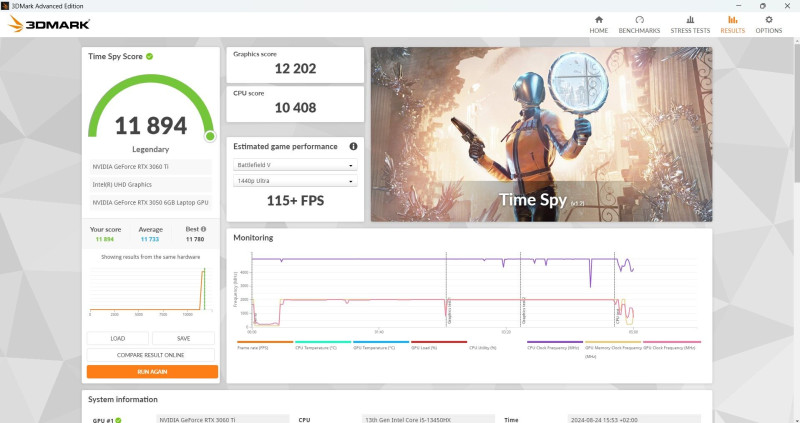Click the System information heading

(122, 400)
